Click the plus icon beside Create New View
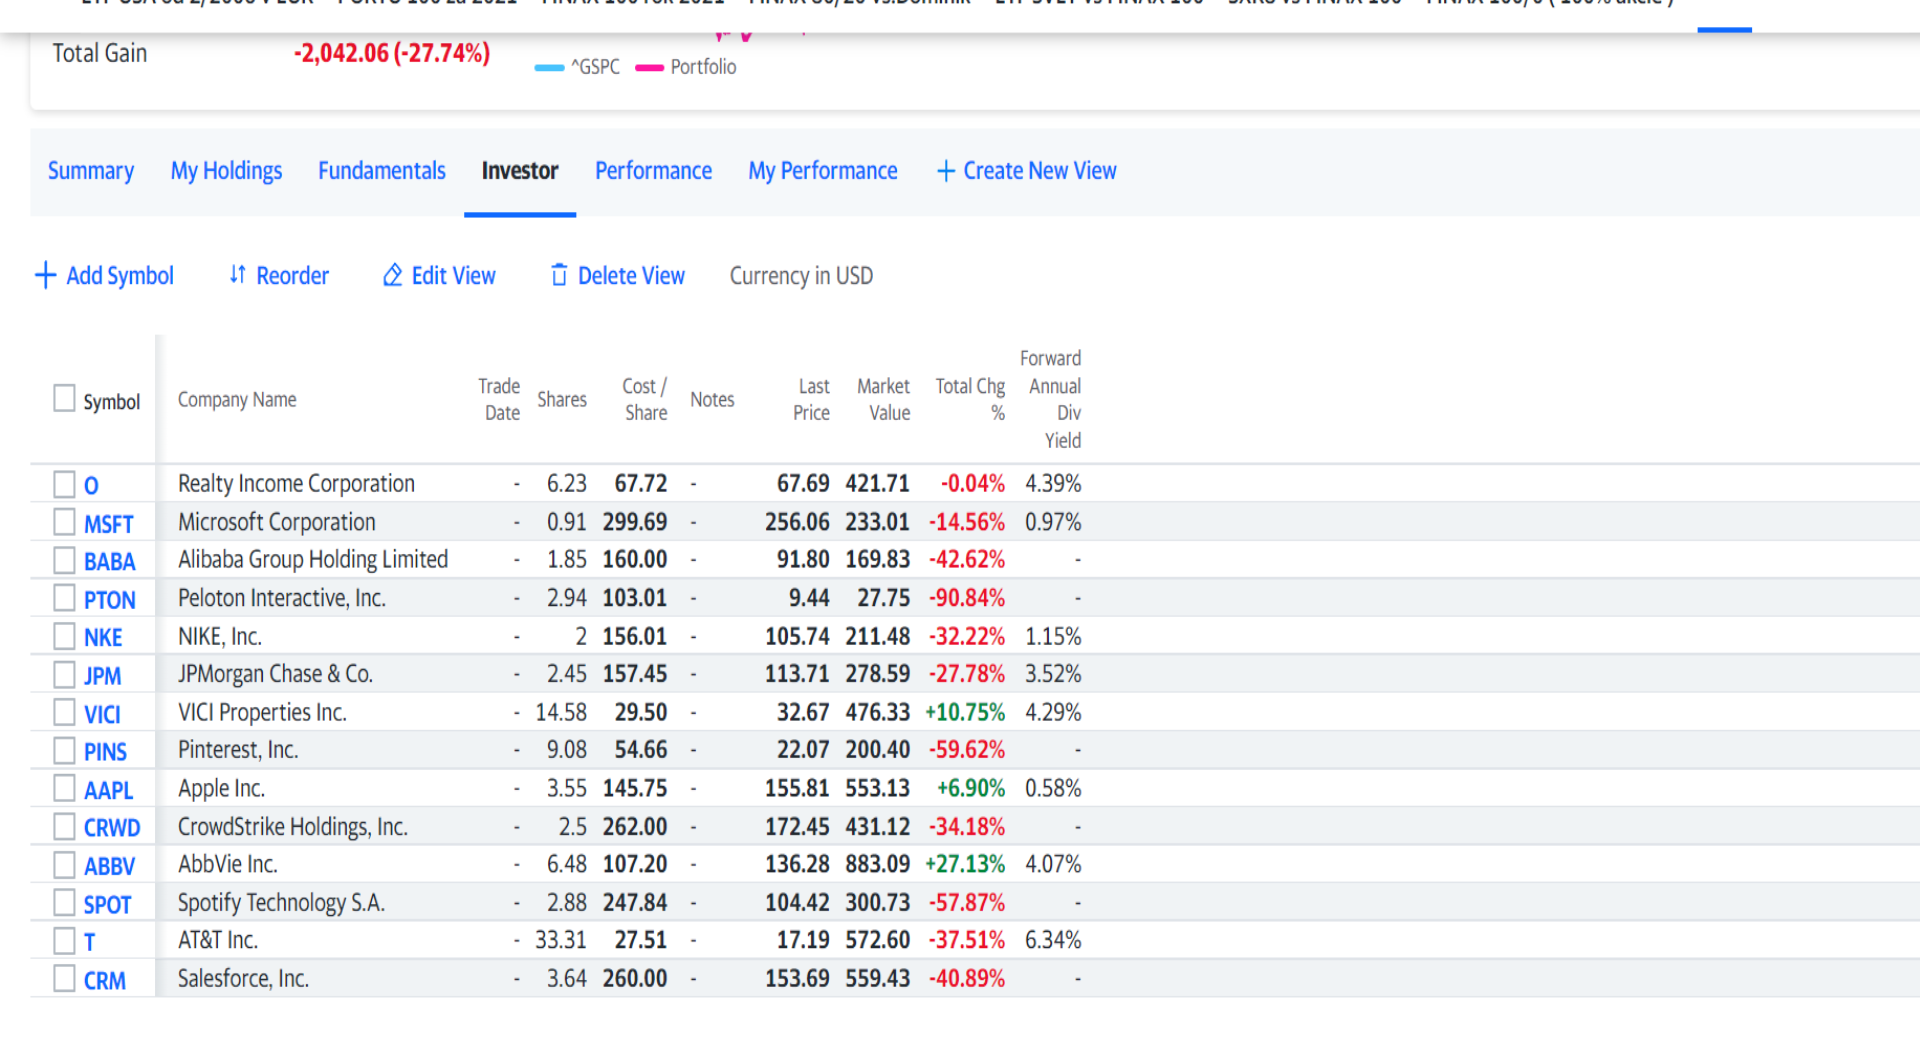The width and height of the screenshot is (1920, 1040). click(x=946, y=171)
